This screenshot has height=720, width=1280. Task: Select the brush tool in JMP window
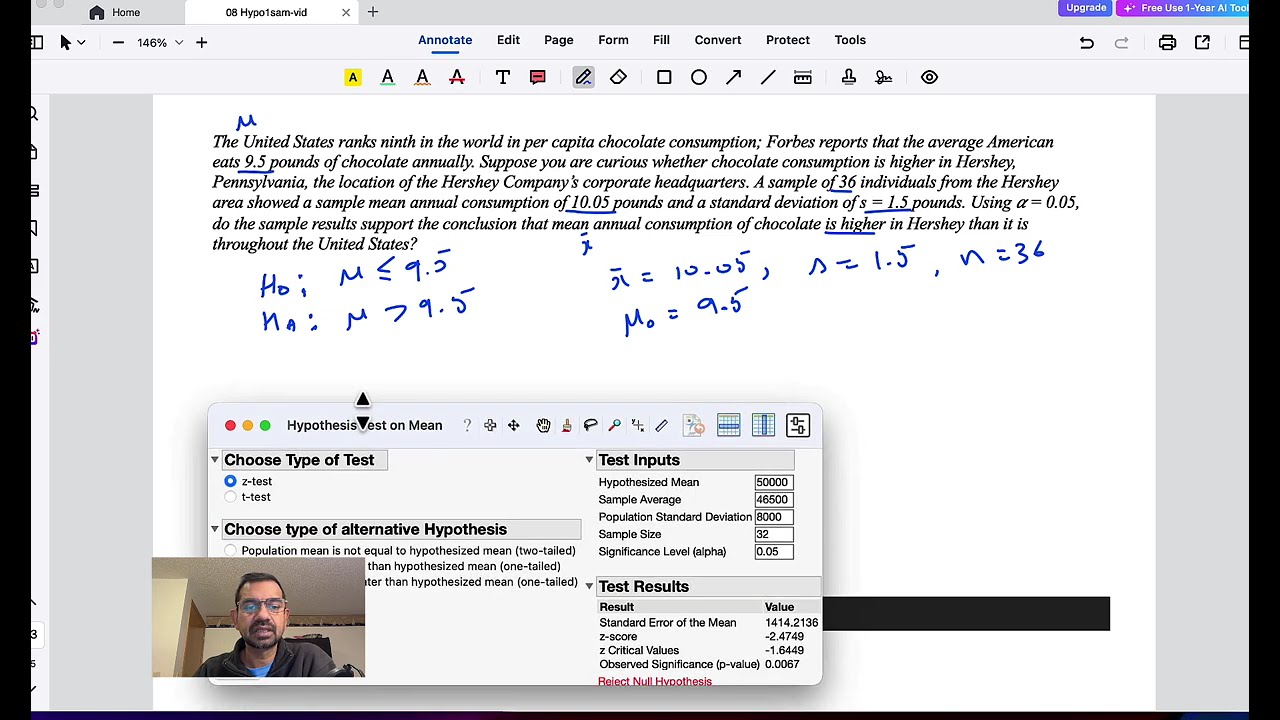point(567,425)
